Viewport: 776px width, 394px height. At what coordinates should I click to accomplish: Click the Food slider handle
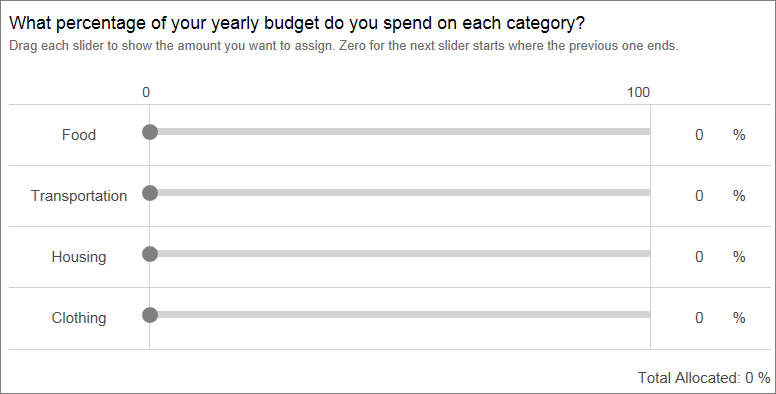(x=150, y=132)
